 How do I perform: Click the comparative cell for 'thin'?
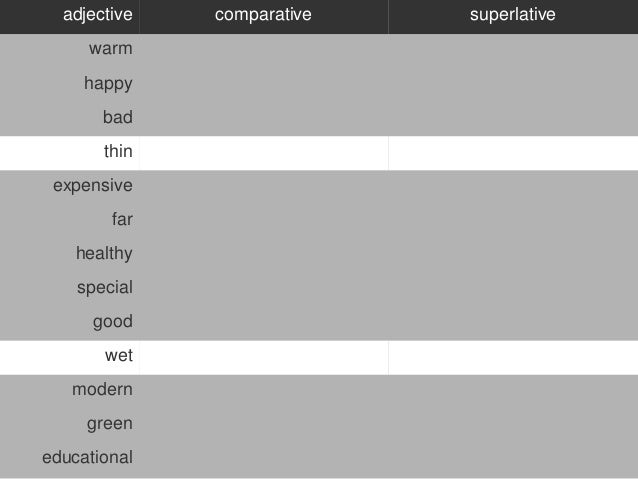click(x=264, y=152)
